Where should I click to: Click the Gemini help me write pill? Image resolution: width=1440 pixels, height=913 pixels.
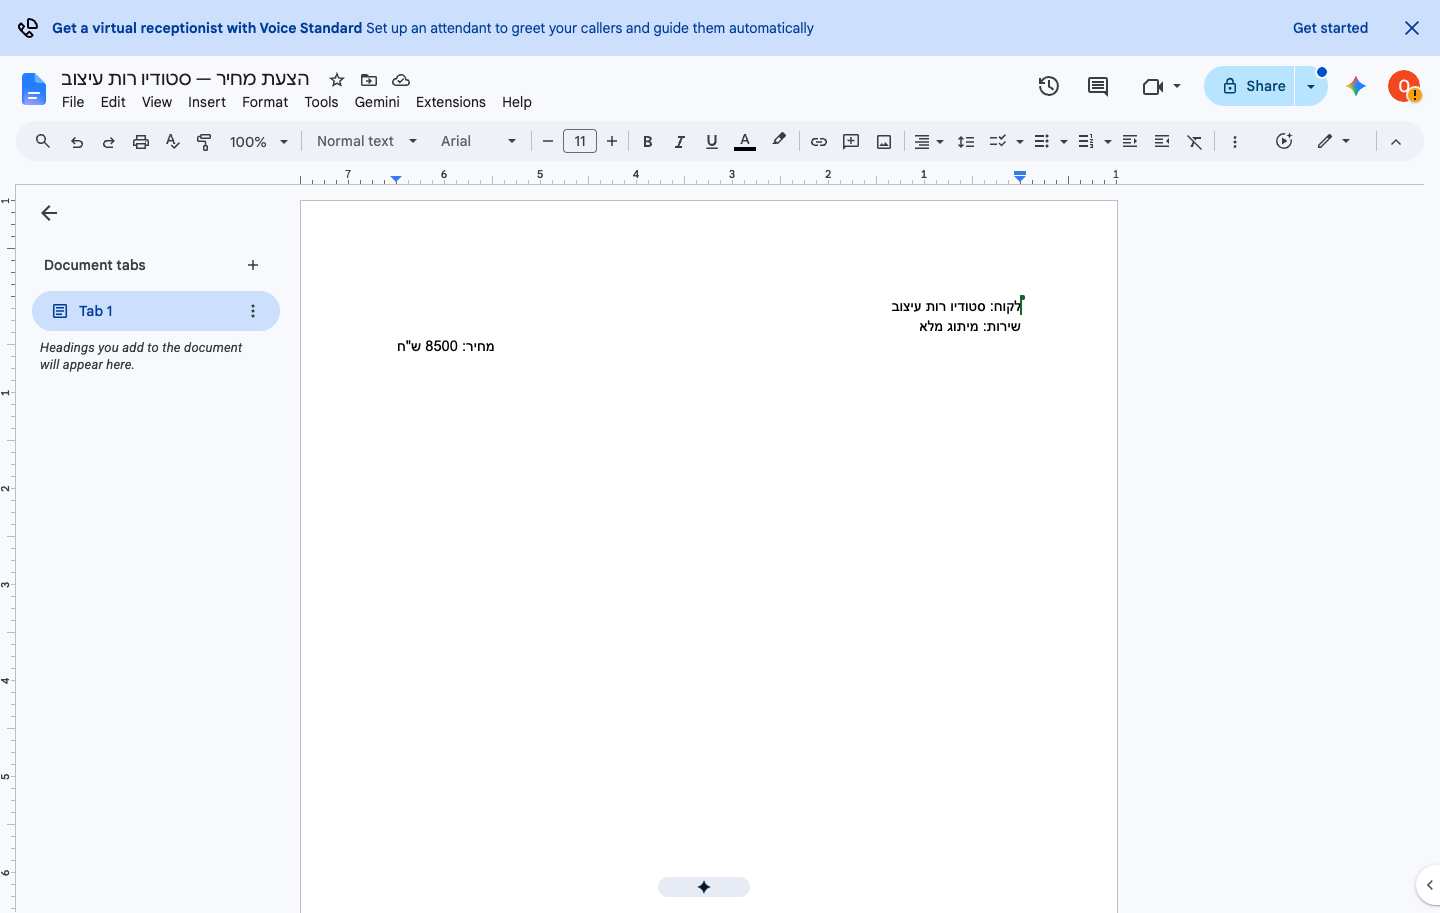pos(704,887)
